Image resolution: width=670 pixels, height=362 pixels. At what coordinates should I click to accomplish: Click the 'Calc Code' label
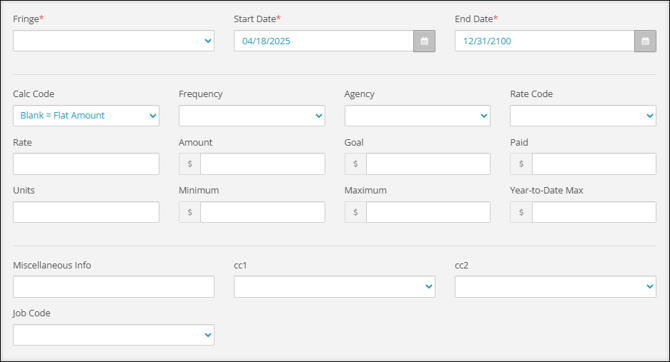33,94
